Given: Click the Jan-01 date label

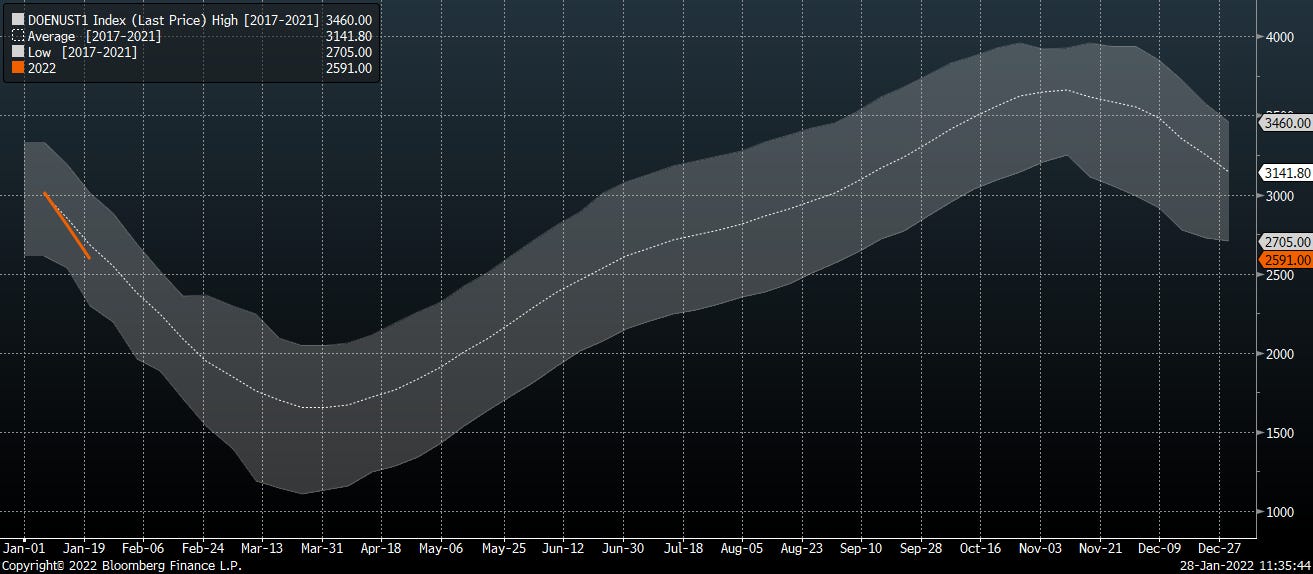Looking at the screenshot, I should click(x=24, y=549).
